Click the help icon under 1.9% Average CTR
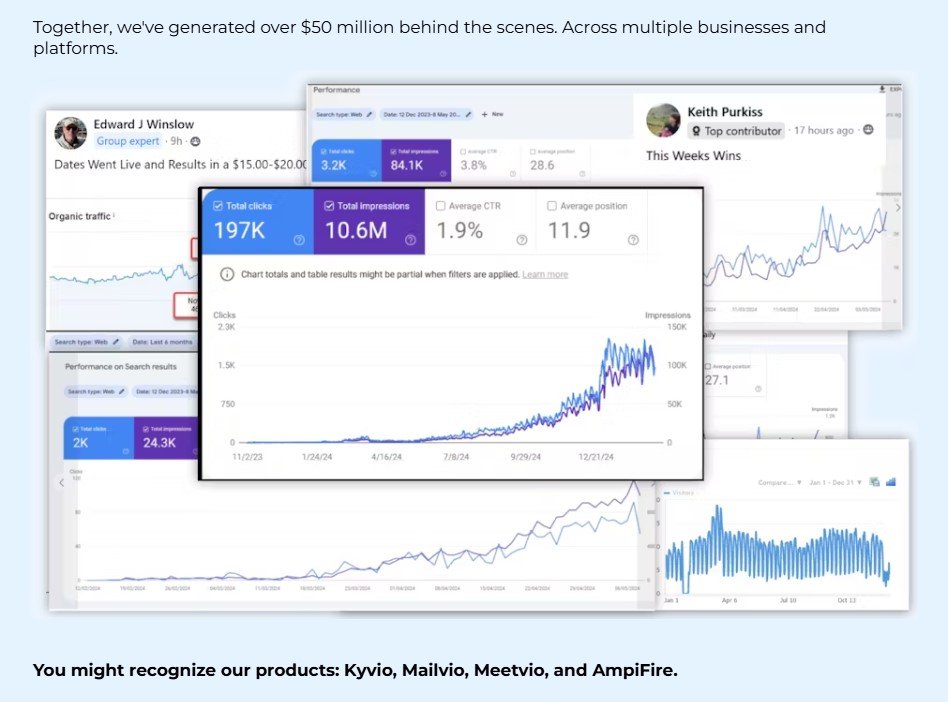This screenshot has height=702, width=948. pyautogui.click(x=521, y=240)
